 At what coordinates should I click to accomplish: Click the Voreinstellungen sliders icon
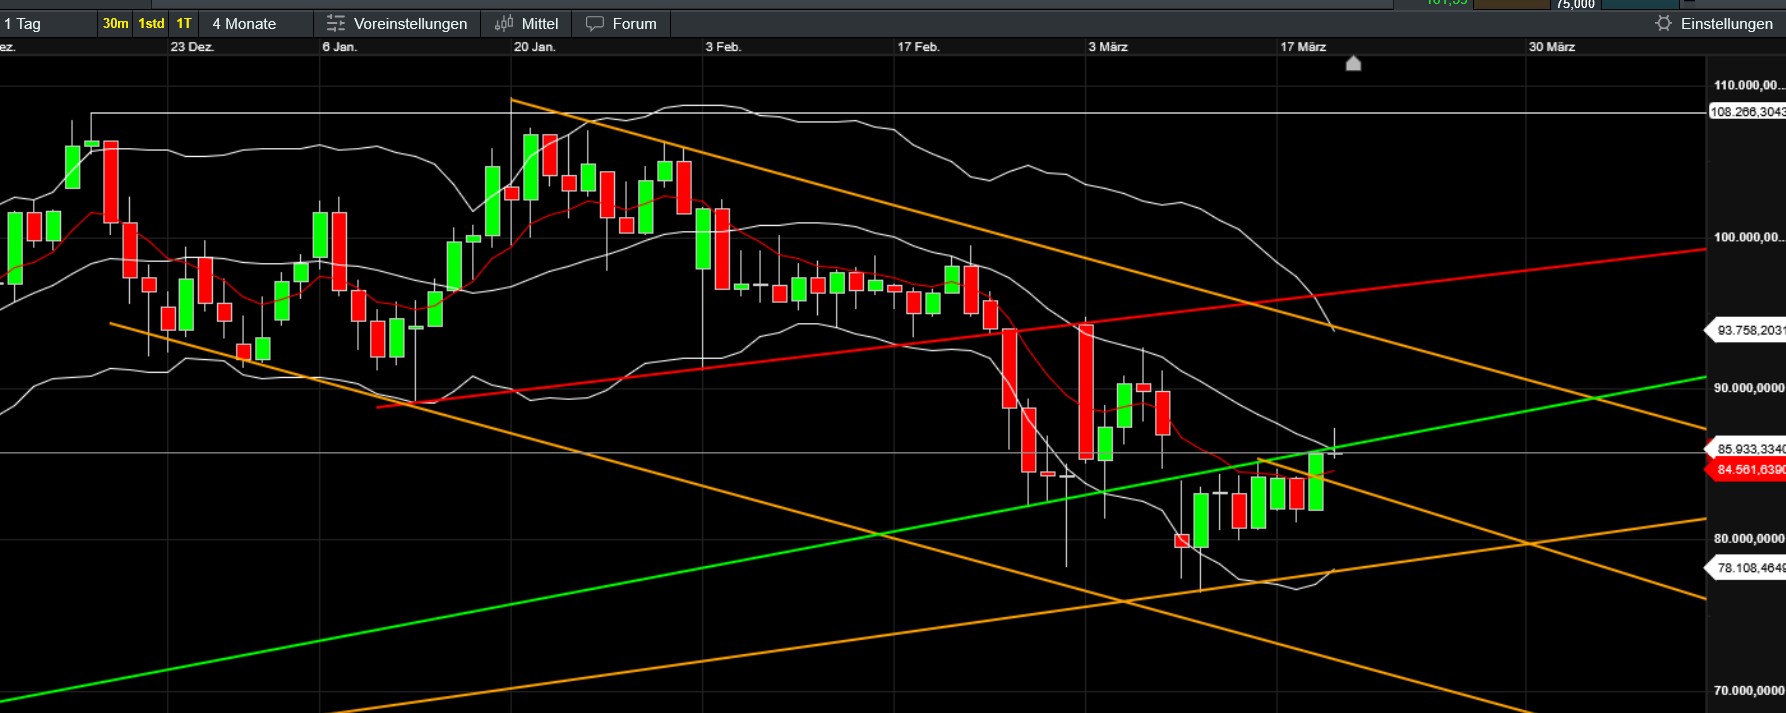[336, 23]
